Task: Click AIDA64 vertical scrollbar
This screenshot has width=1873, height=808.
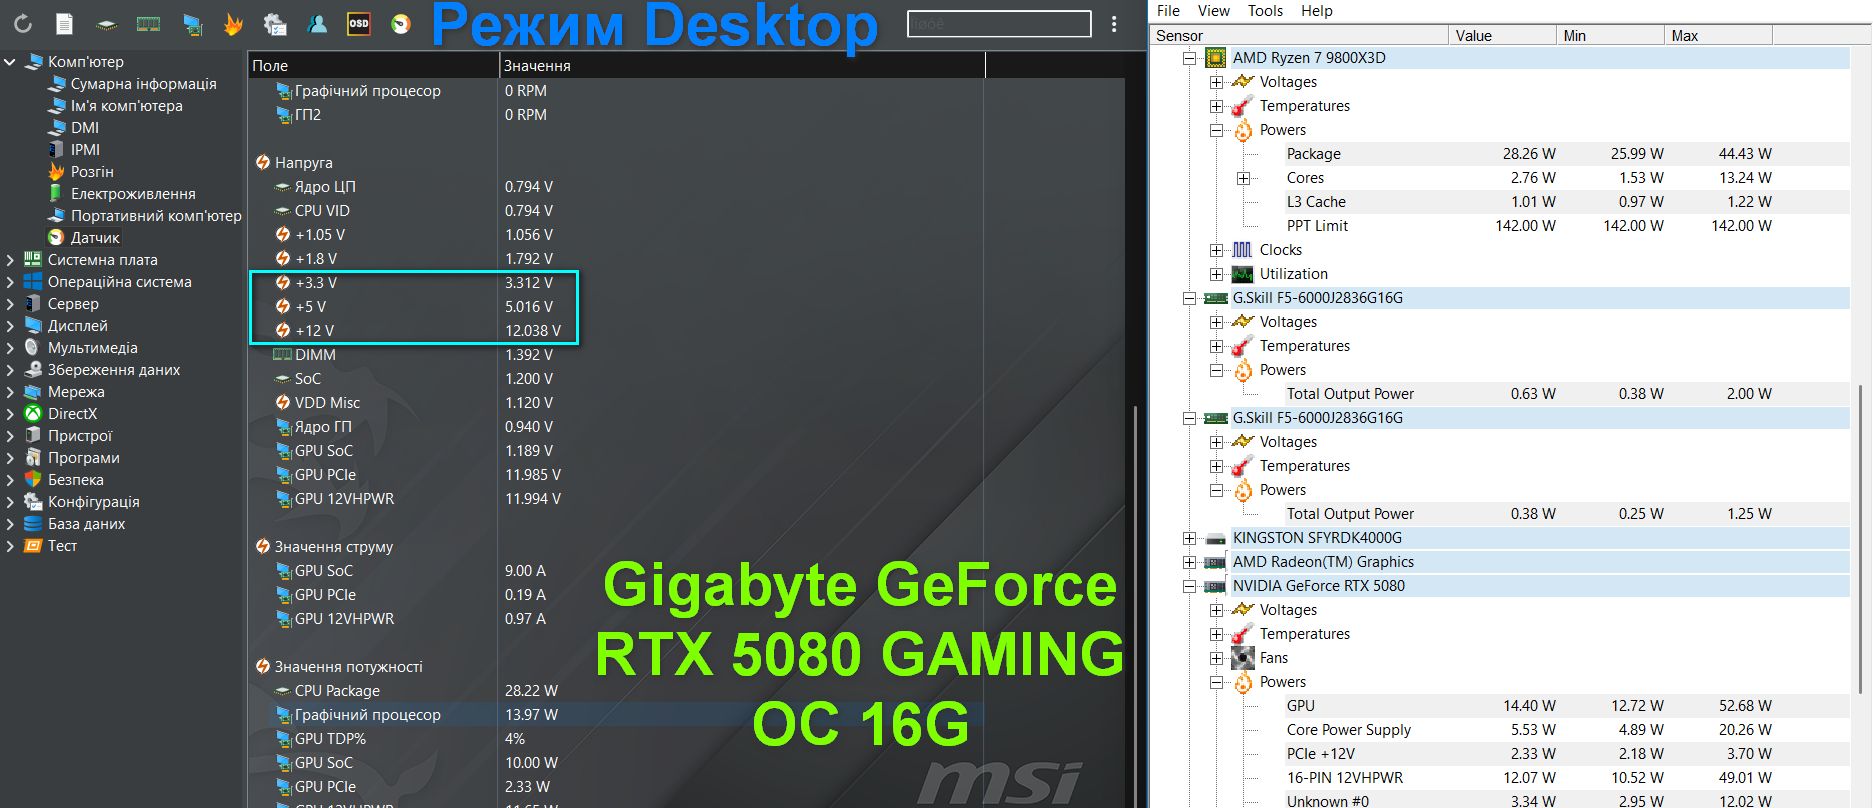Action: coord(1135,600)
